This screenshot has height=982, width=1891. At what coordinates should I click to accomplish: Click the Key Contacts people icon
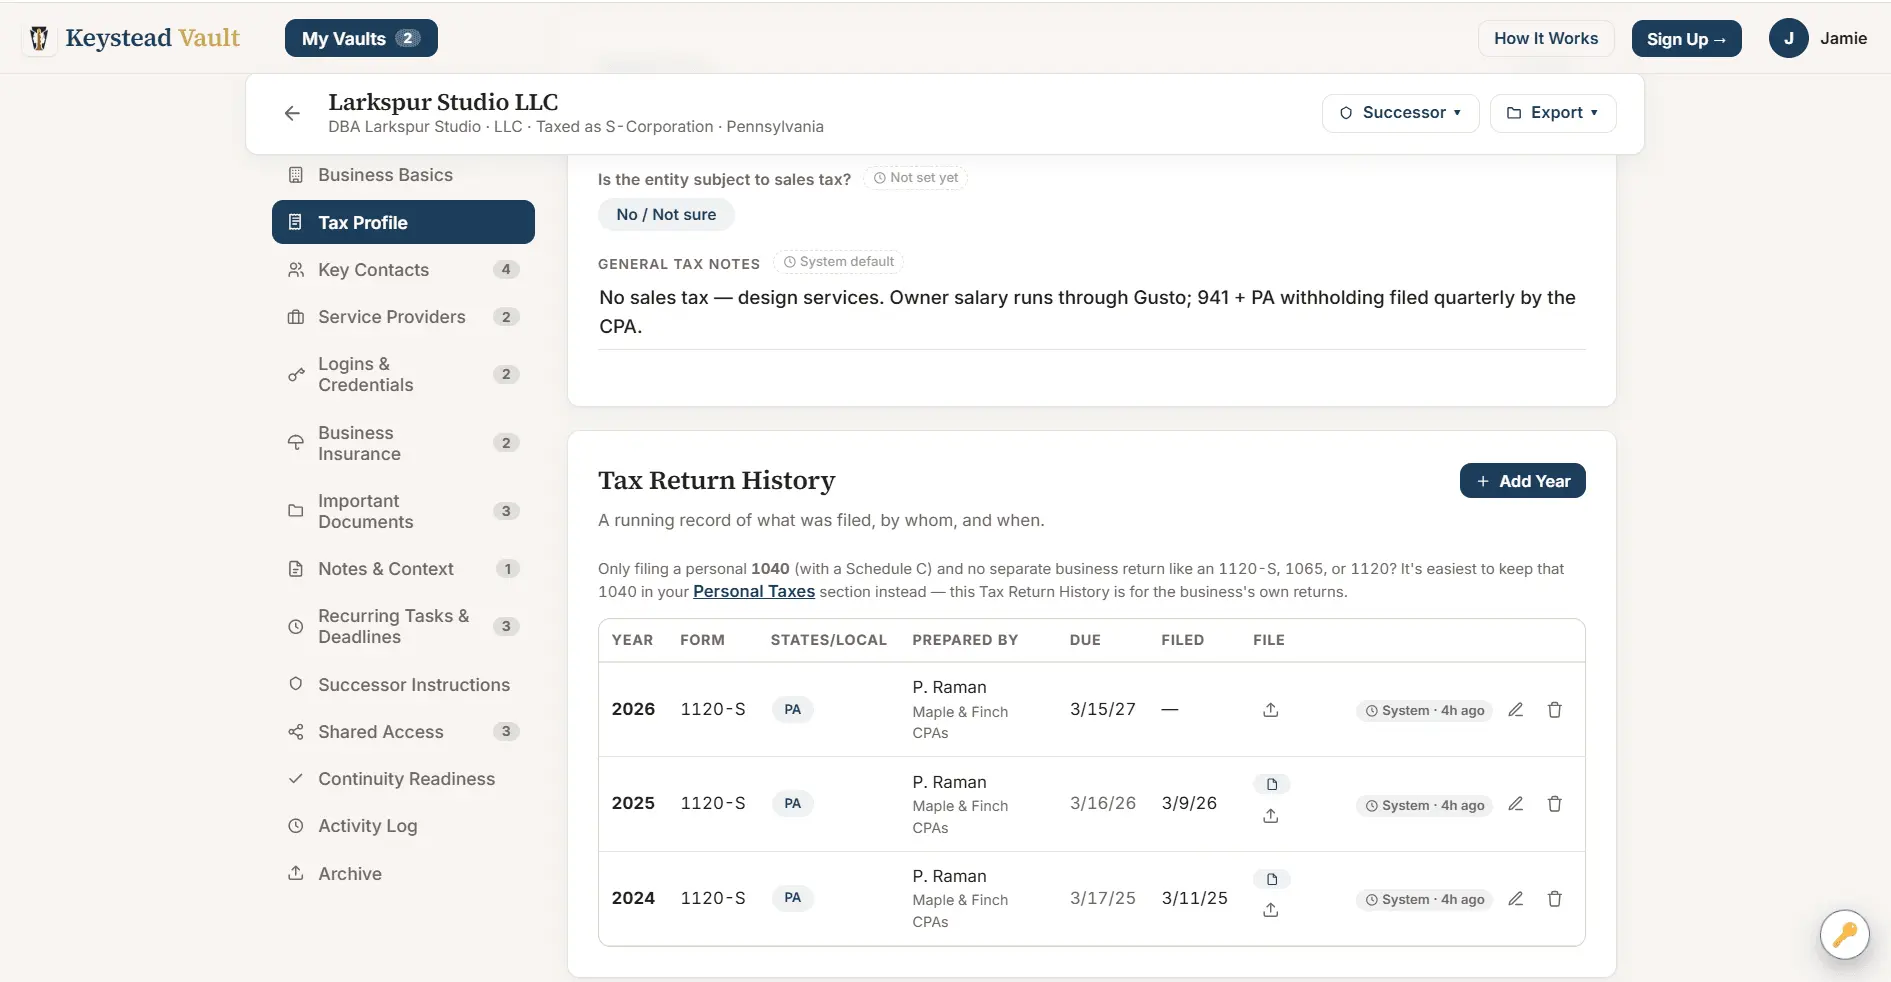click(296, 270)
